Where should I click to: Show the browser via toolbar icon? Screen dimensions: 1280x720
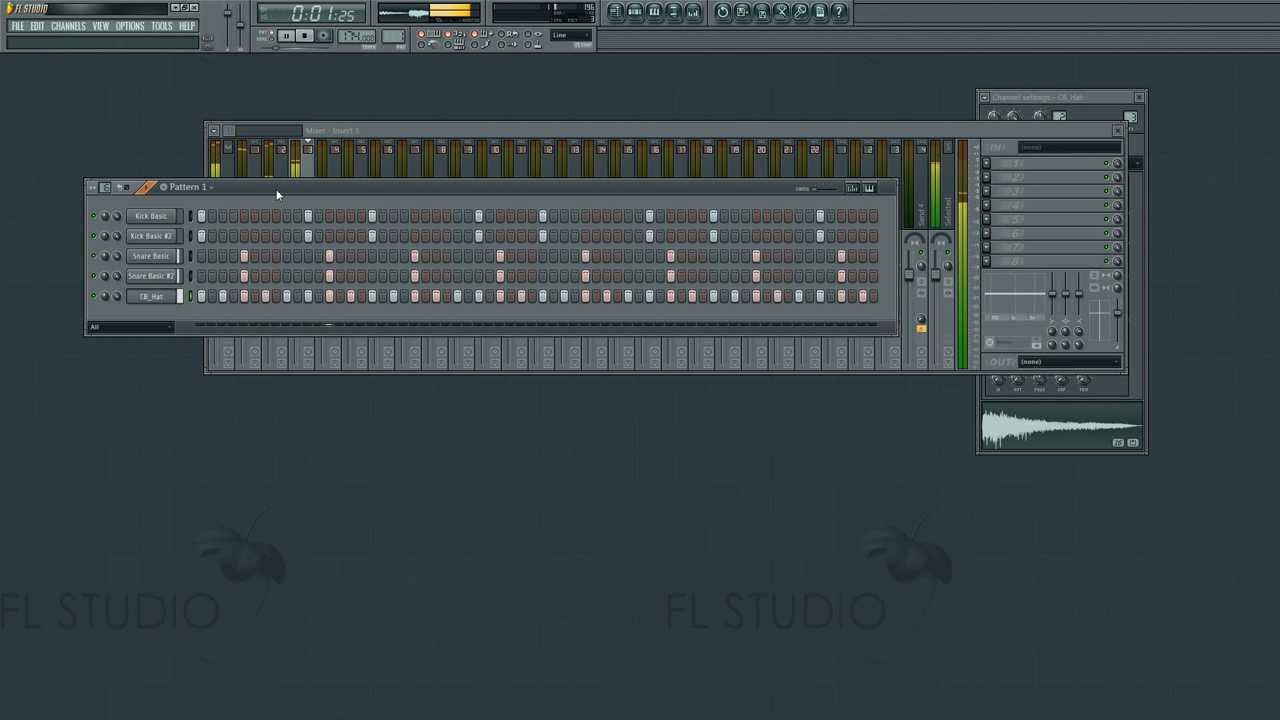point(673,12)
